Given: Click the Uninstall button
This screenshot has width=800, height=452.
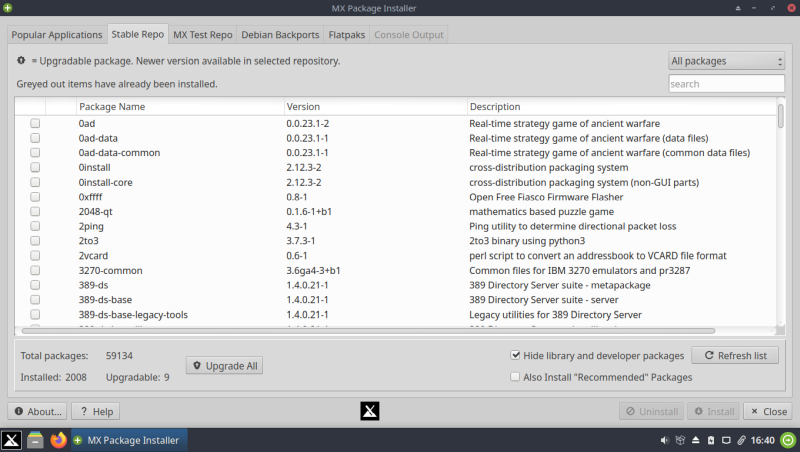Looking at the screenshot, I should point(652,411).
